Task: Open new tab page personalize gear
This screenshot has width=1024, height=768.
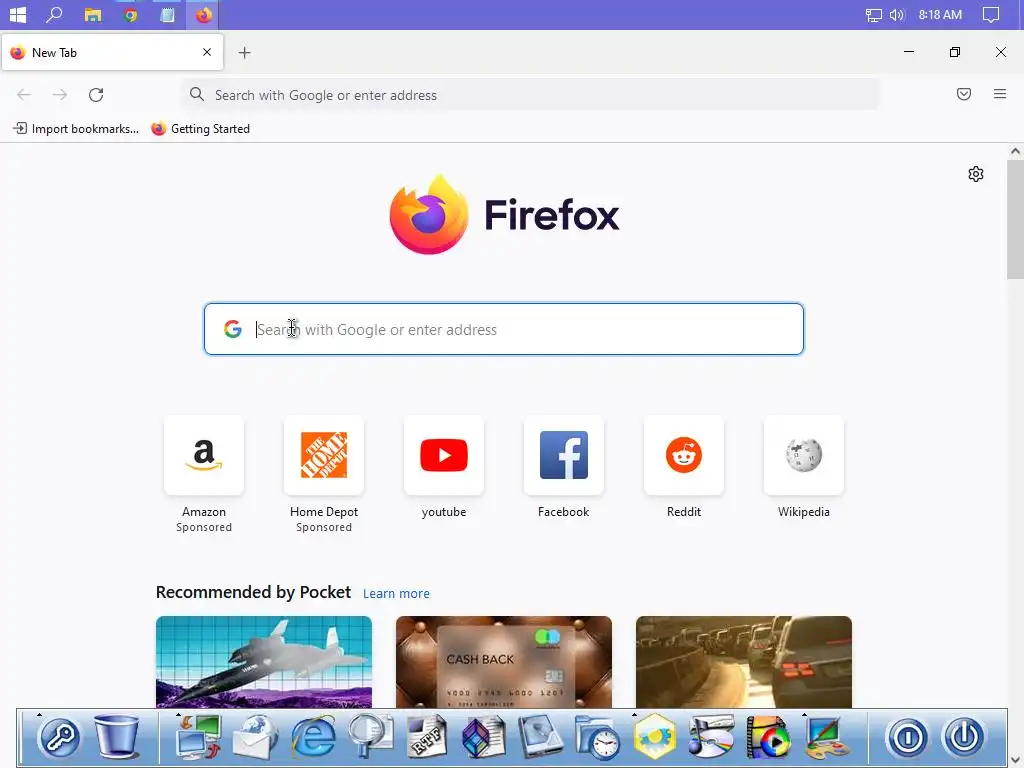Action: pyautogui.click(x=976, y=174)
